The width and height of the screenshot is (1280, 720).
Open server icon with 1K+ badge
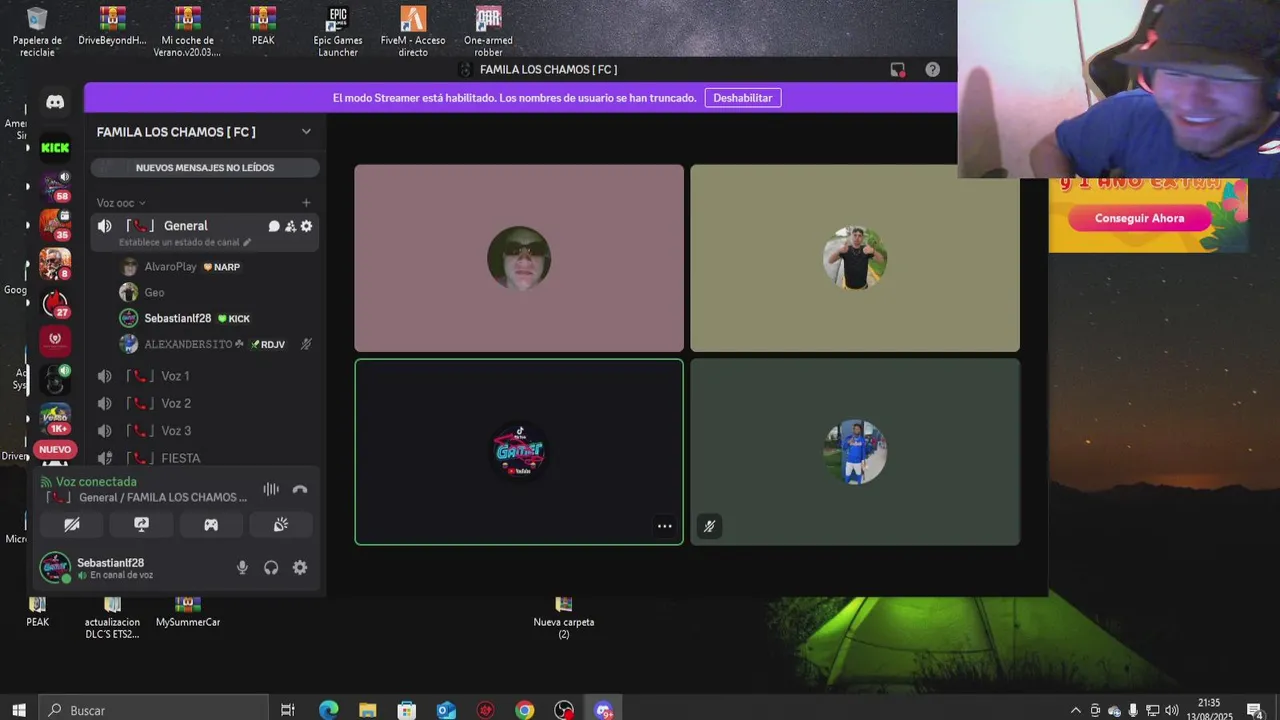tap(55, 418)
